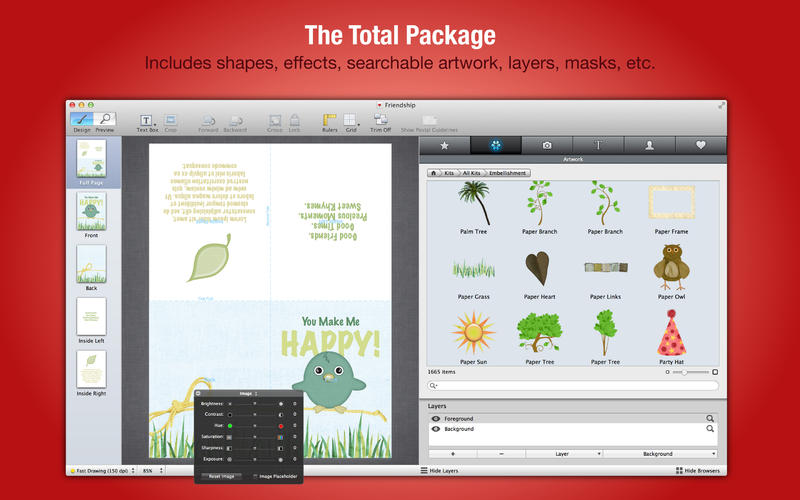
Task: Add a new layer with plus button
Action: pyautogui.click(x=453, y=454)
